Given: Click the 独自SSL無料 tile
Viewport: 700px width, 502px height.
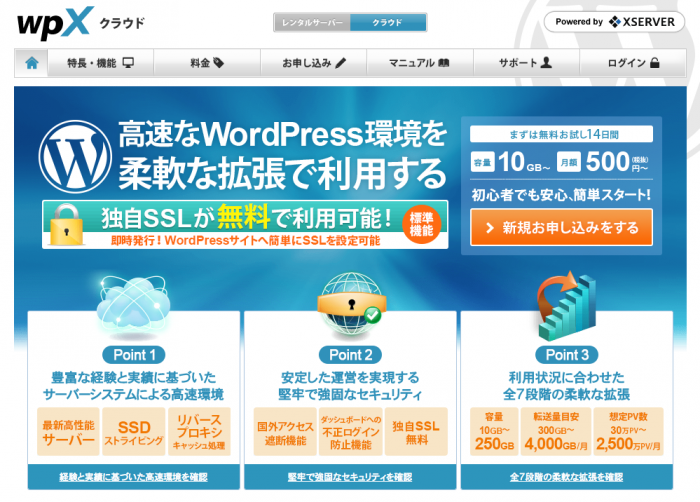Looking at the screenshot, I should click(x=416, y=431).
